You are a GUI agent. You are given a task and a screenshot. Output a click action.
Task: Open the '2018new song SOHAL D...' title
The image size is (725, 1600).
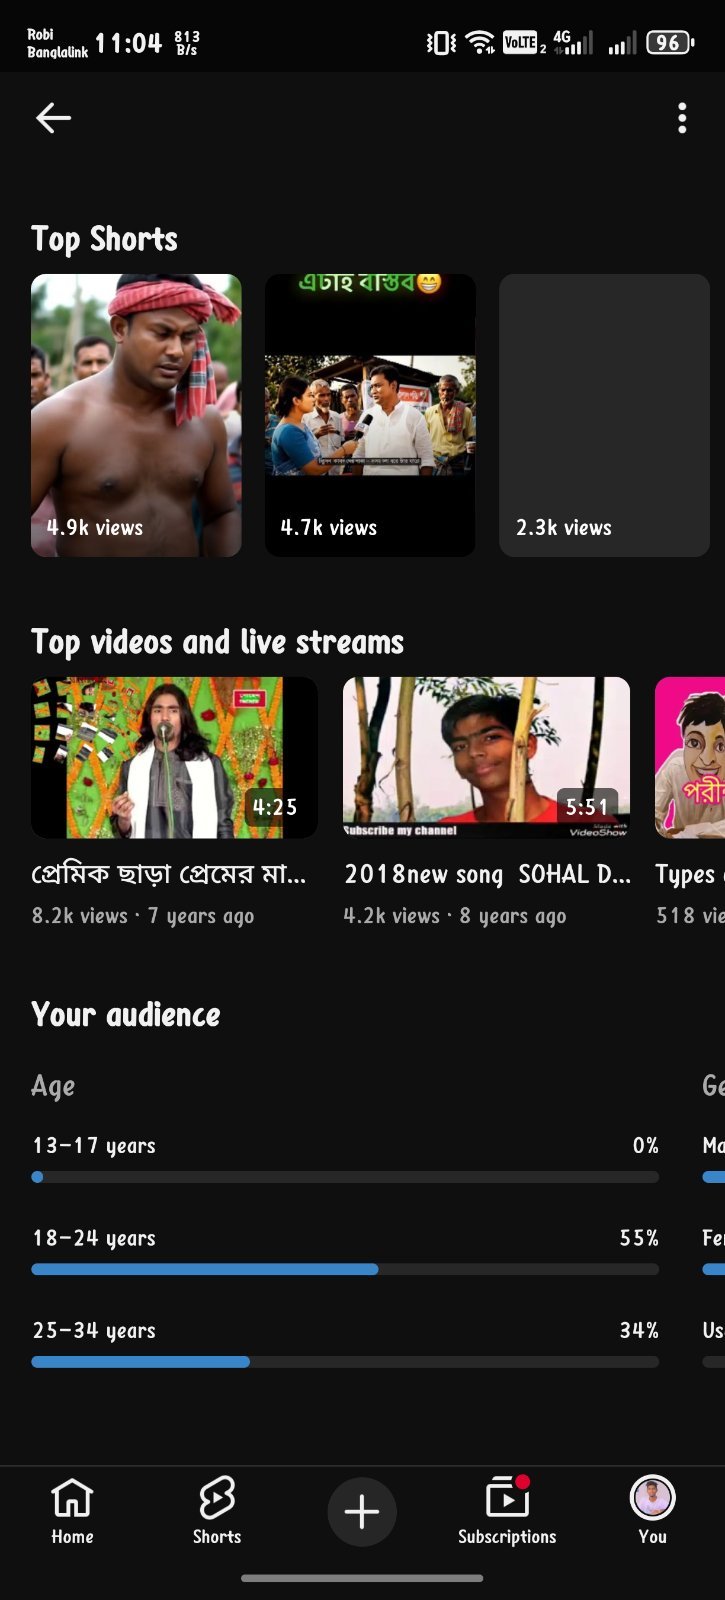(x=487, y=875)
